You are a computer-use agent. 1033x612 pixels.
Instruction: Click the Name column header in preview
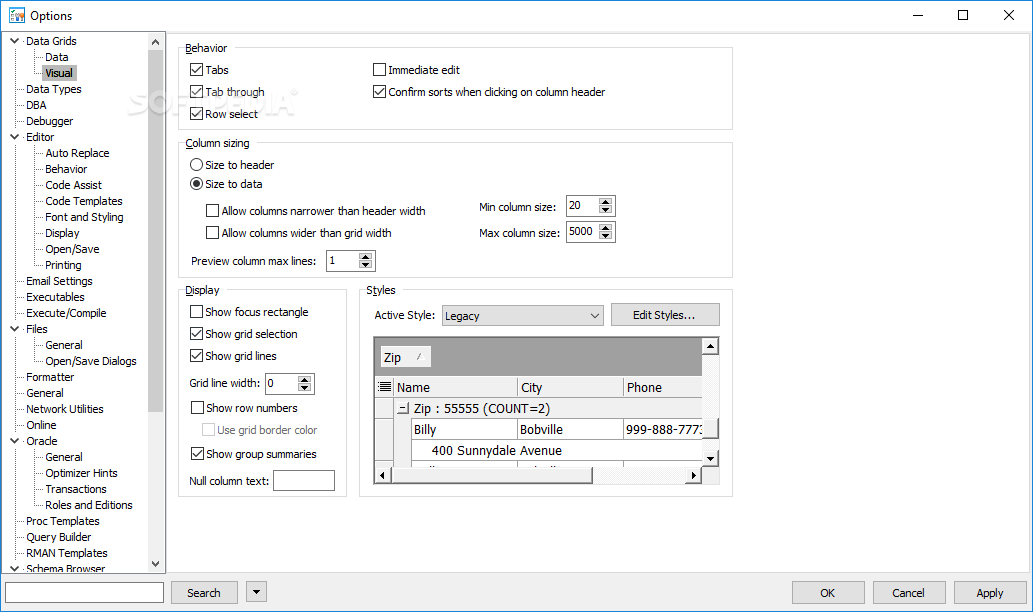coord(456,387)
